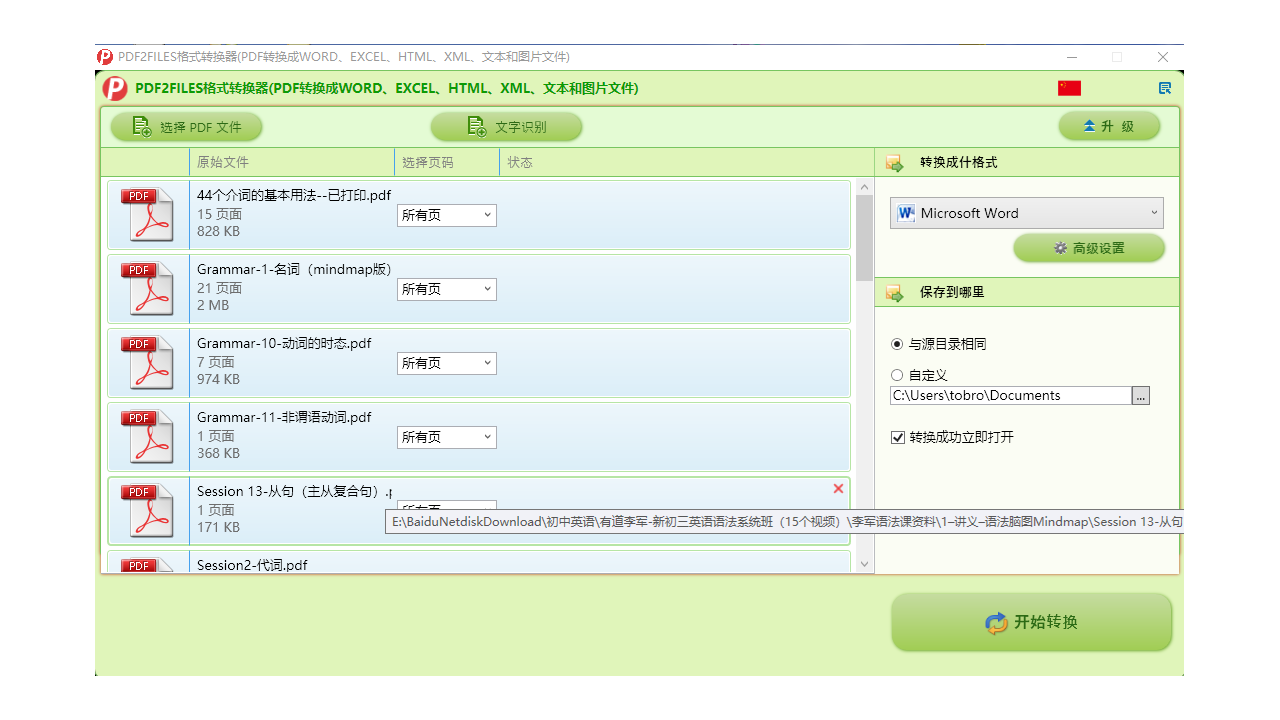The width and height of the screenshot is (1280, 720).
Task: Click the 828 KB file size text
Action: [218, 231]
